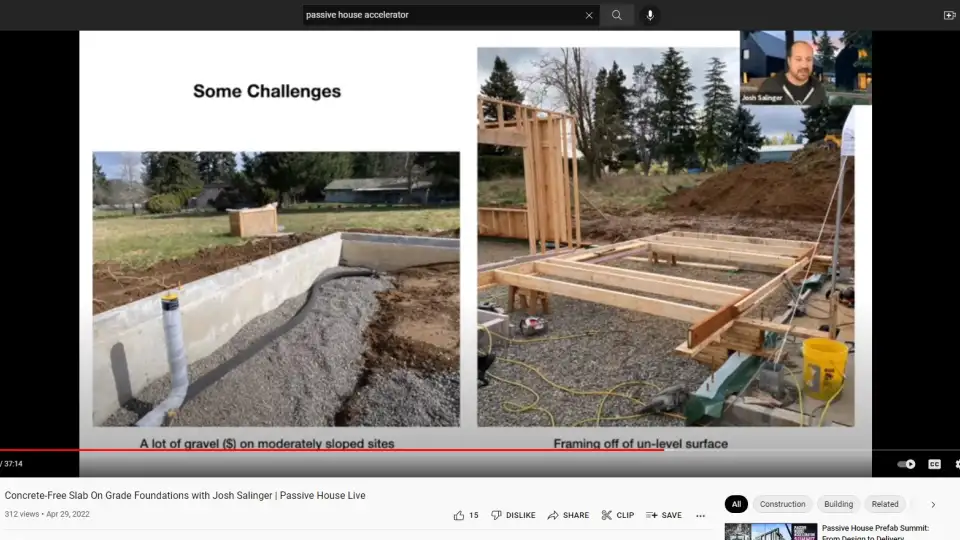
Task: Select the Building filter chip
Action: tap(838, 505)
